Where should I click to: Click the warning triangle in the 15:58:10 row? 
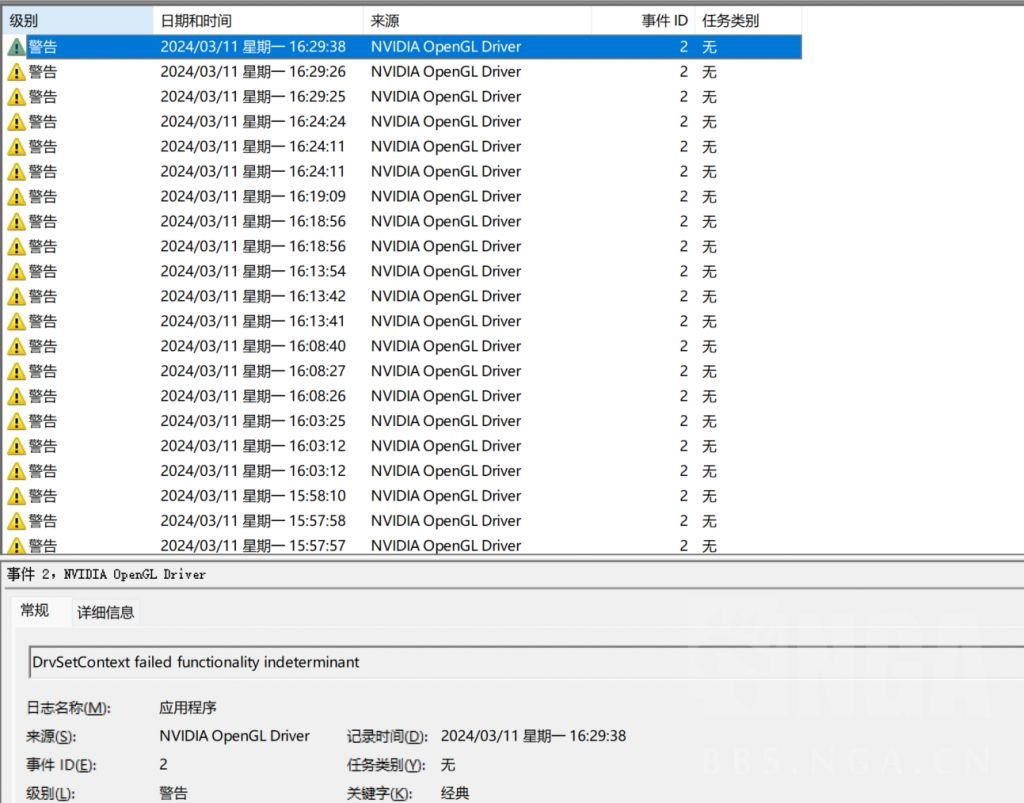[16, 497]
